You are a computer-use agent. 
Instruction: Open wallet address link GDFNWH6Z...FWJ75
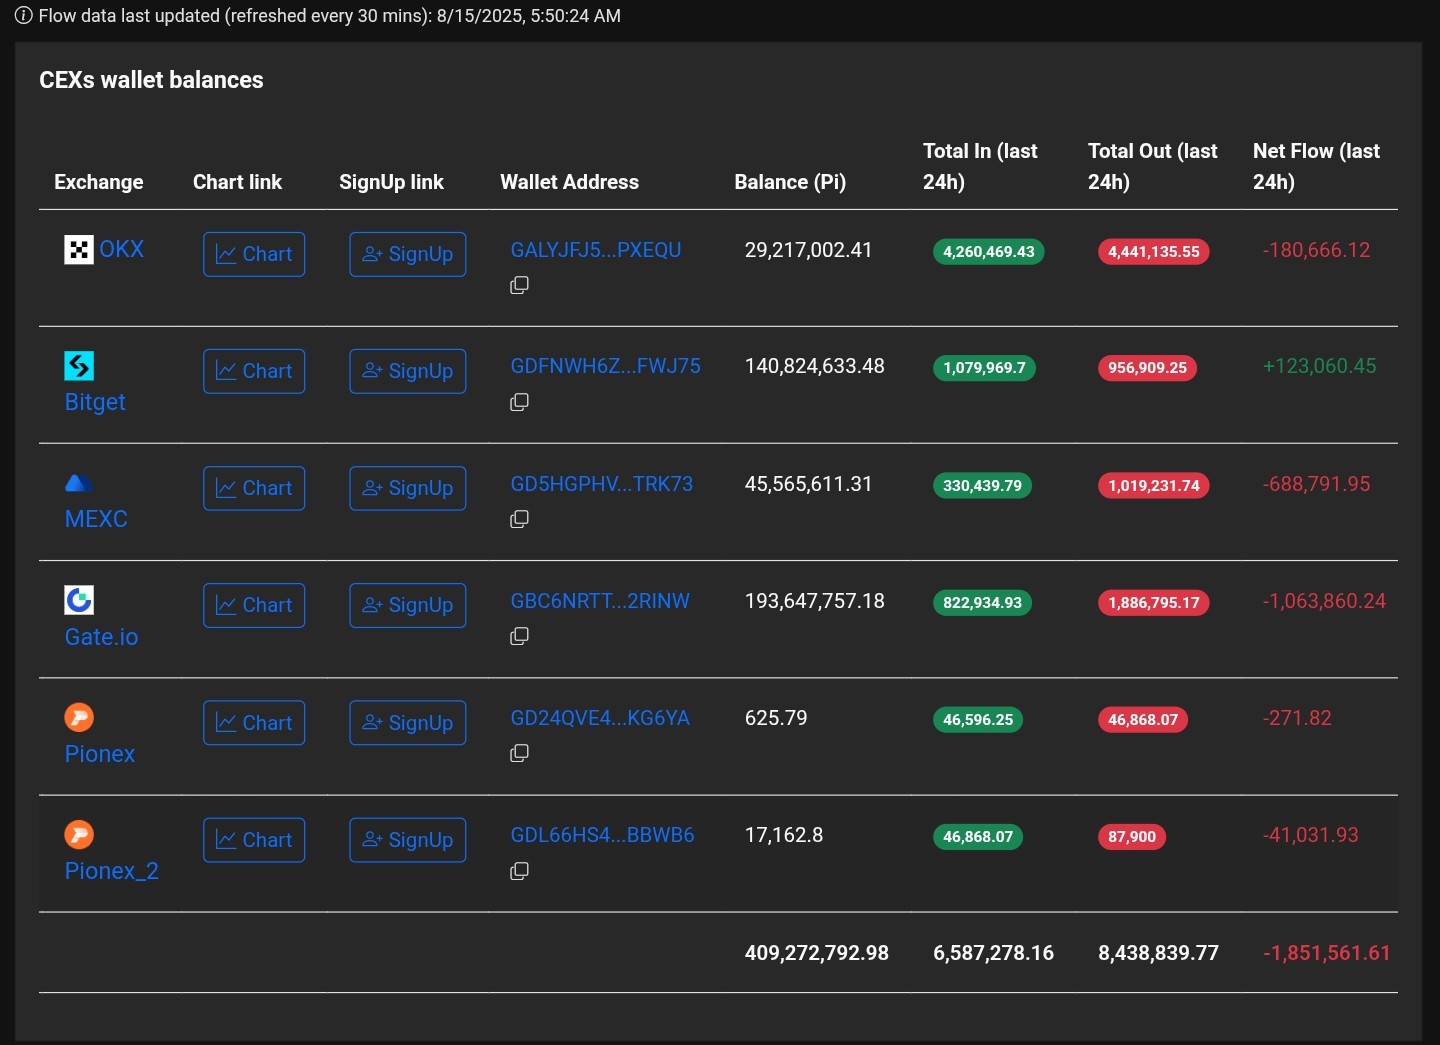click(x=605, y=366)
